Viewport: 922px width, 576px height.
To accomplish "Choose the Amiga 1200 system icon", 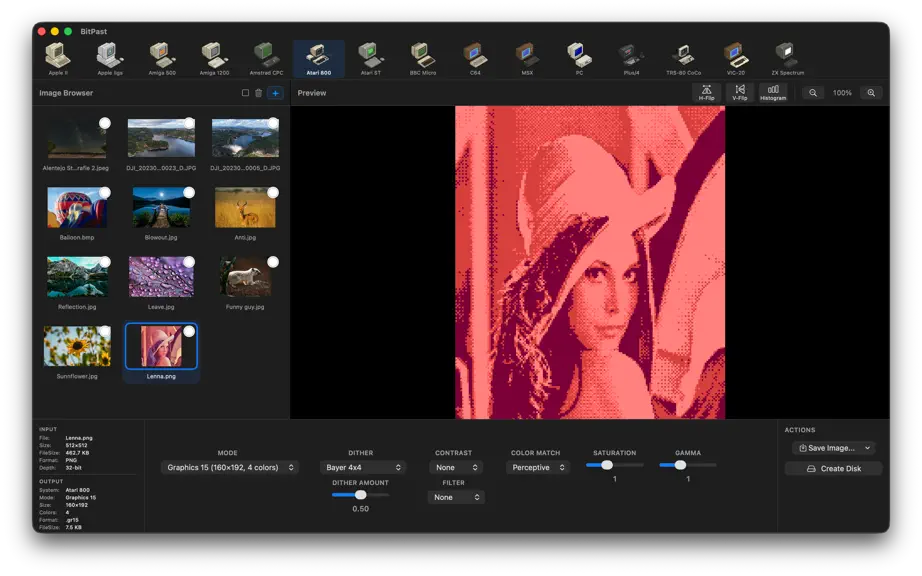I will (214, 59).
